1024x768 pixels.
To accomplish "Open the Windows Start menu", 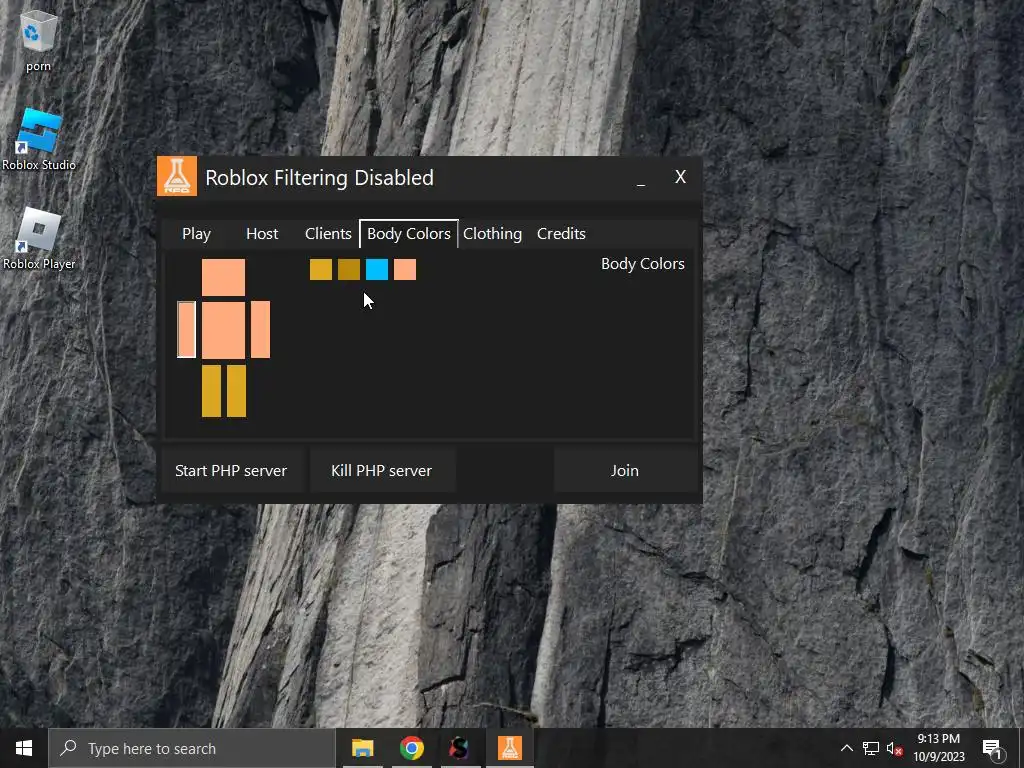I will [x=24, y=748].
